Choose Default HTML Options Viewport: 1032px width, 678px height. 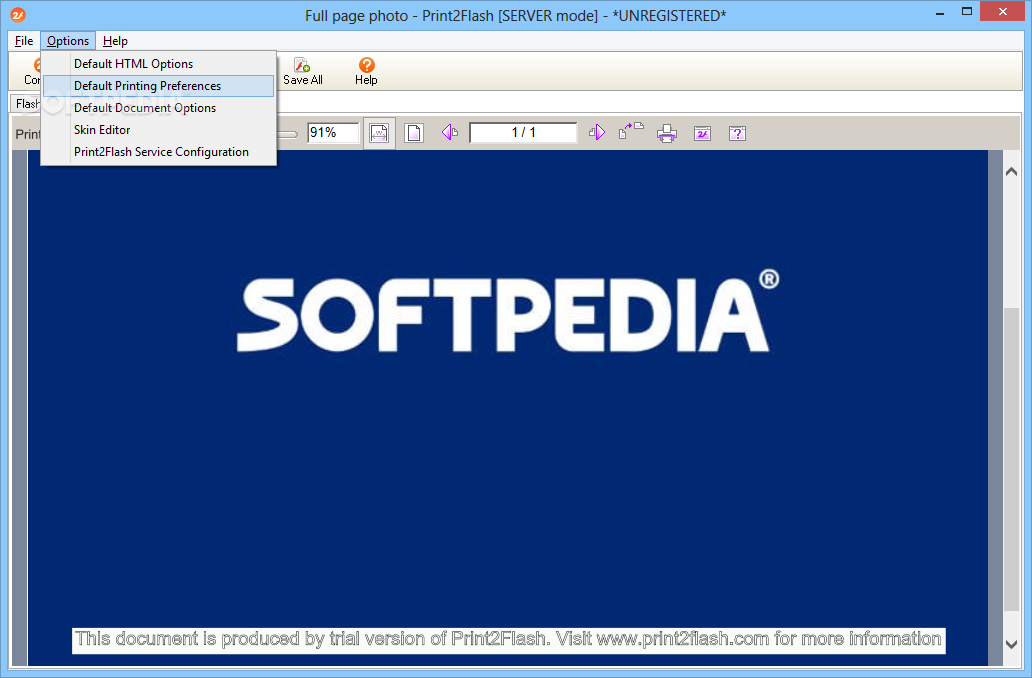pos(158,64)
